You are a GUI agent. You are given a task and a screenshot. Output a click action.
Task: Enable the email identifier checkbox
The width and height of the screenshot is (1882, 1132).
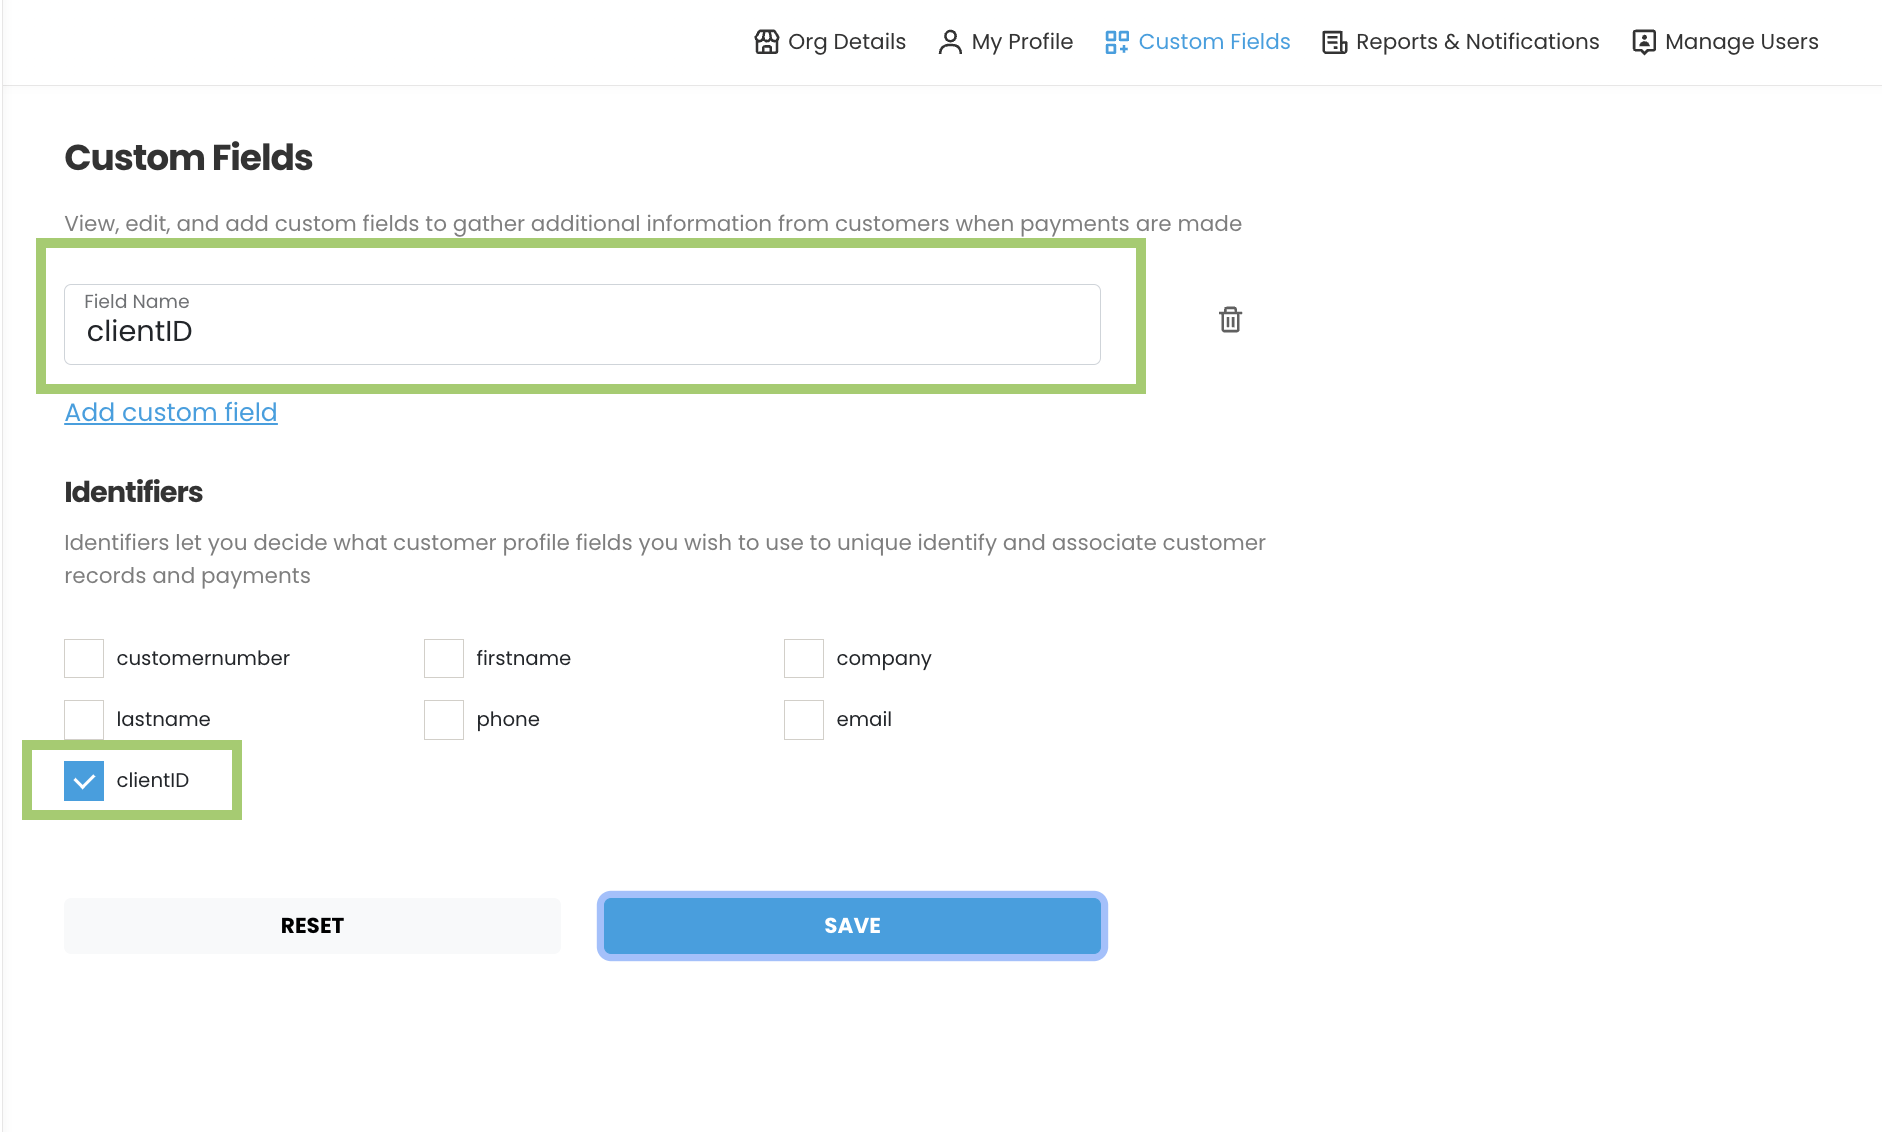coord(804,719)
